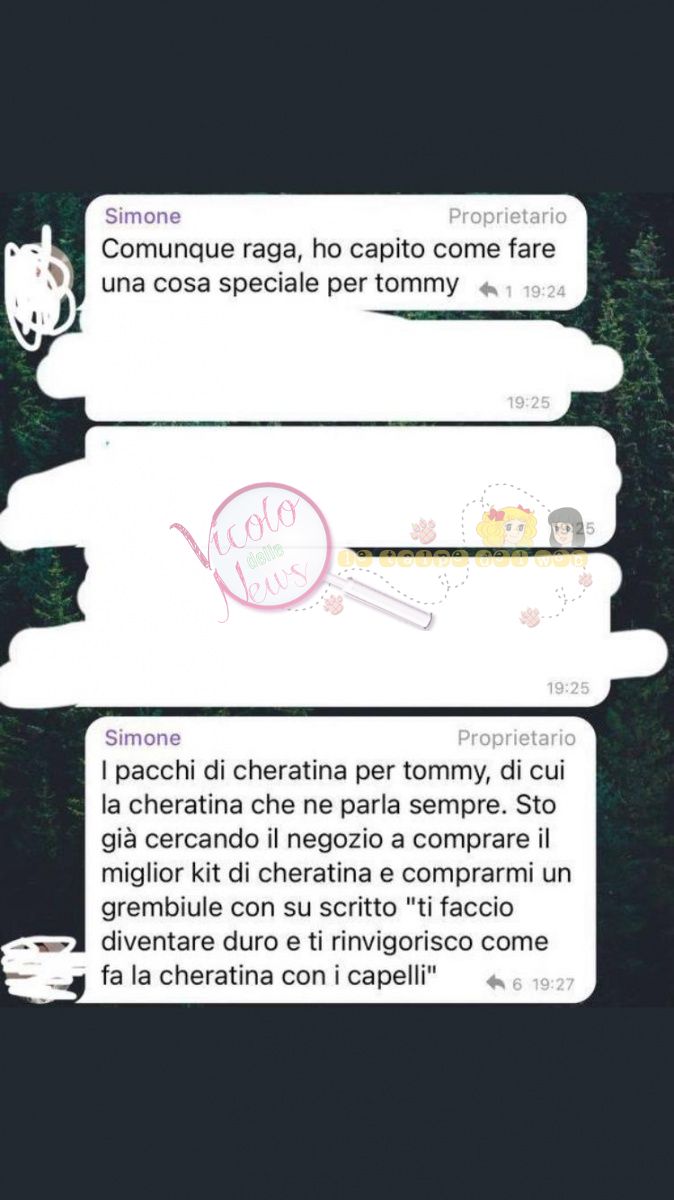
Task: Click the Proprietario badge on the last message
Action: [516, 738]
